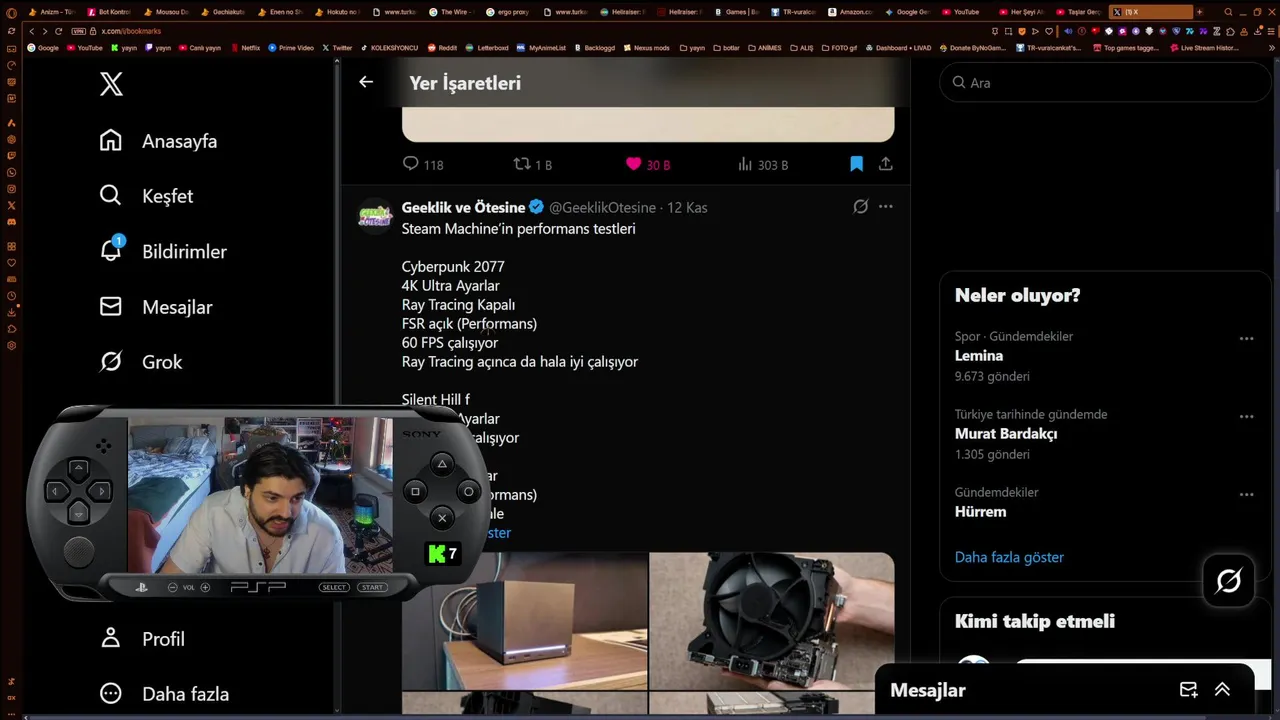Switch to the Amazon.com browser tab

pos(849,12)
